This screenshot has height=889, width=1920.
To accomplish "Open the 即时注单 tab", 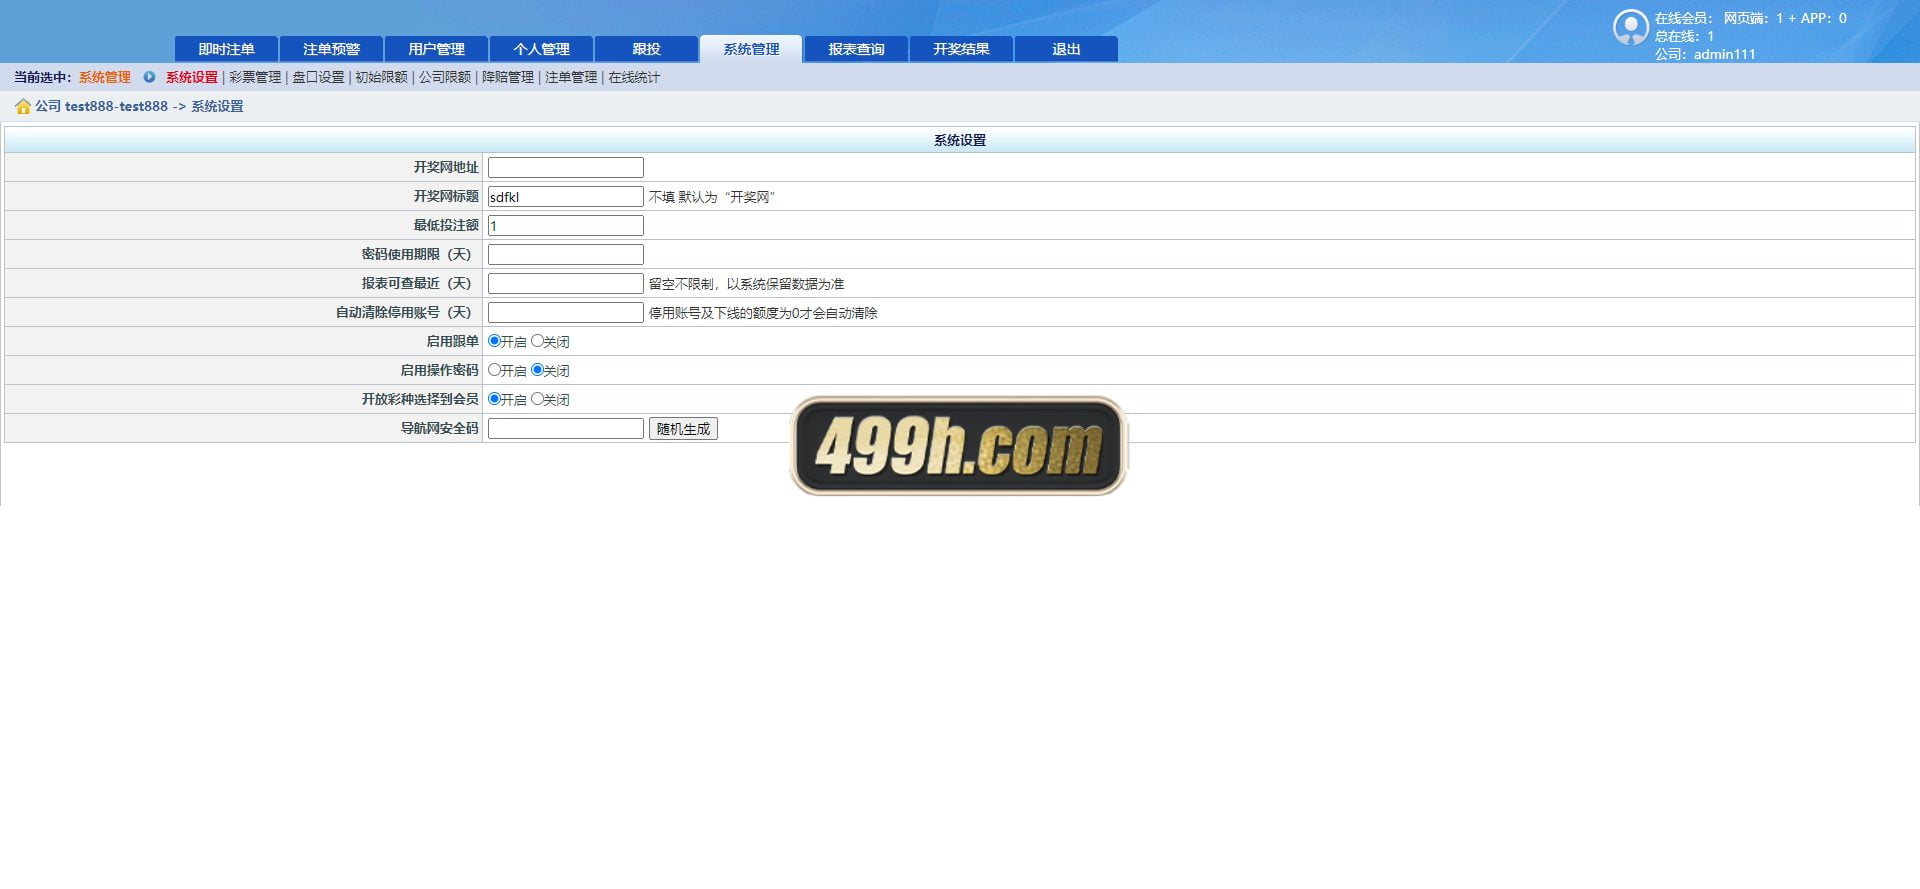I will tap(227, 49).
